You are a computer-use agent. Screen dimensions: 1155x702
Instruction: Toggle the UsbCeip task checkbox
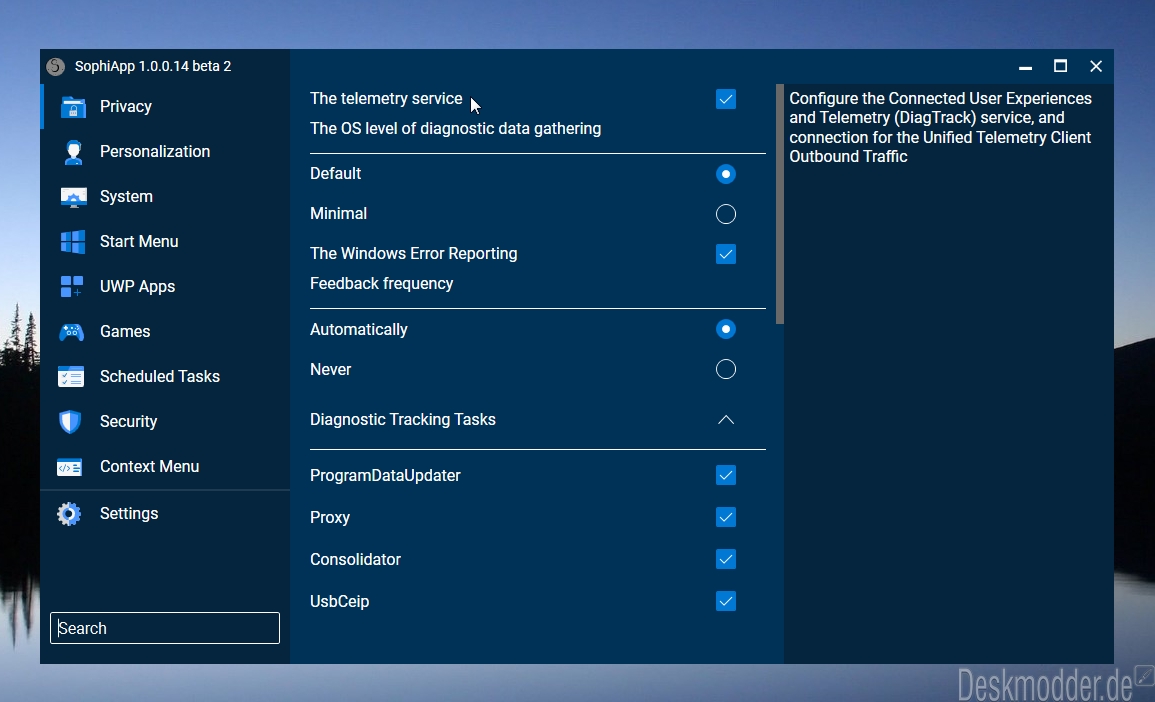click(726, 601)
